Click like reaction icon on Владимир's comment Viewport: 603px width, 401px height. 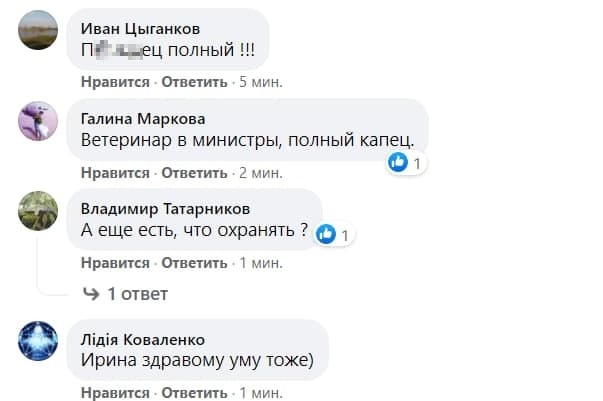coord(325,235)
